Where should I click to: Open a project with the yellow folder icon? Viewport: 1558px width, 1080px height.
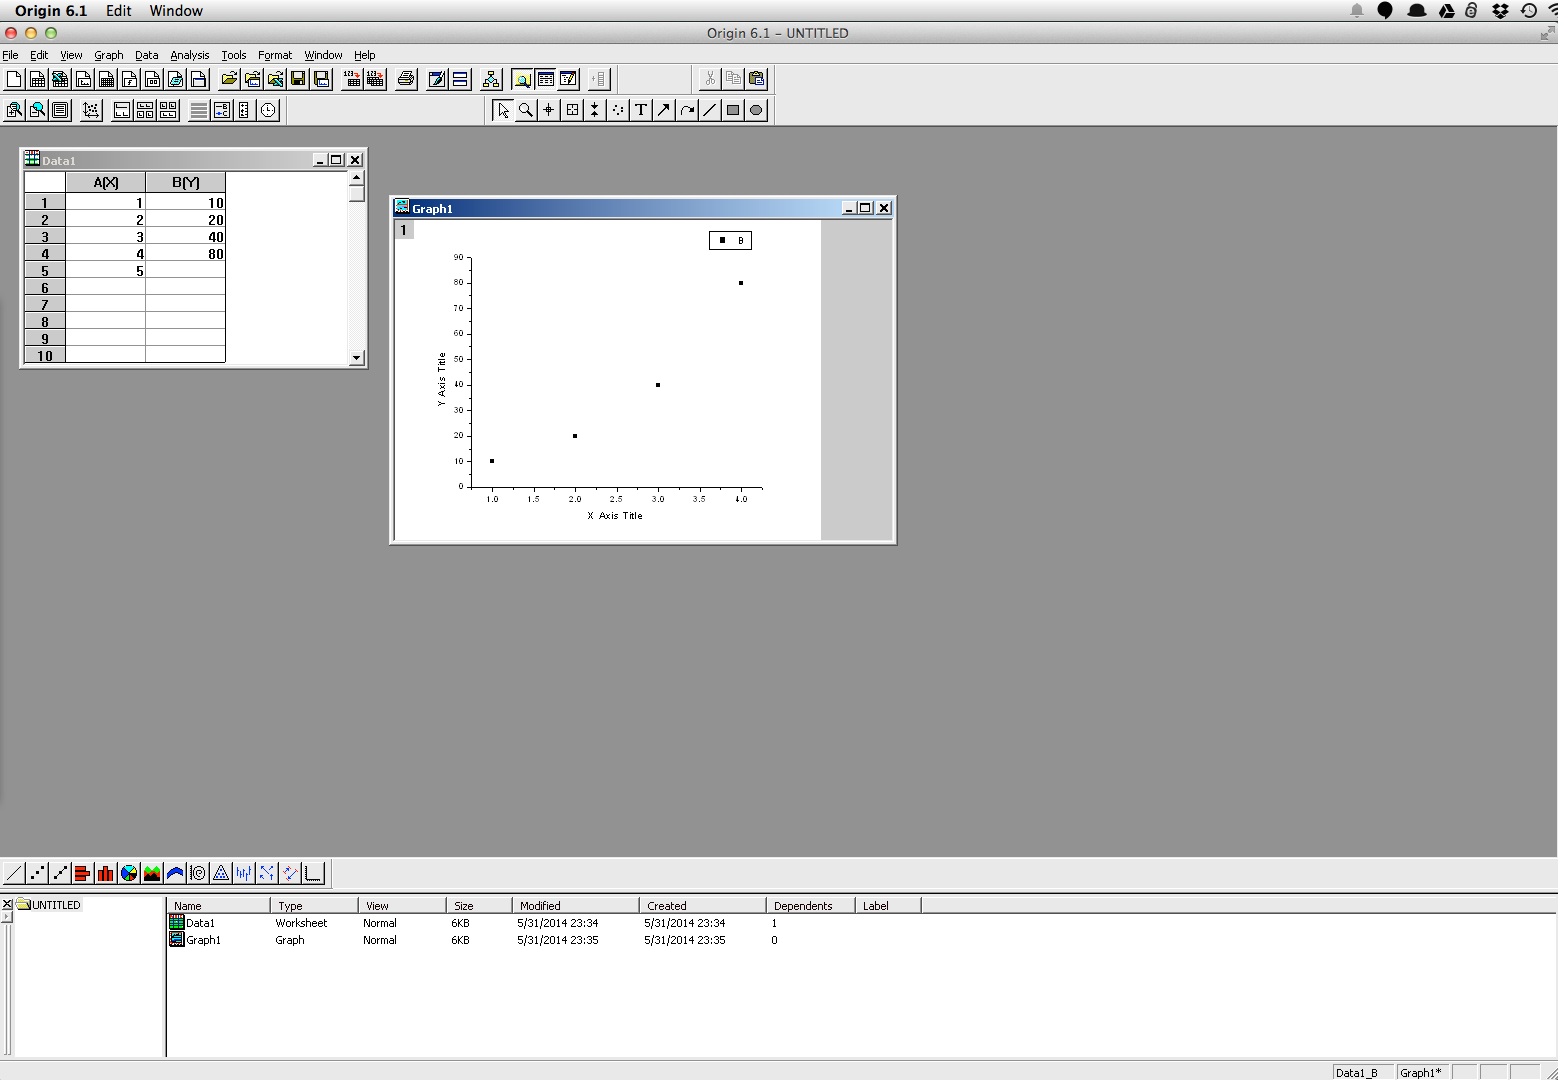click(x=229, y=79)
